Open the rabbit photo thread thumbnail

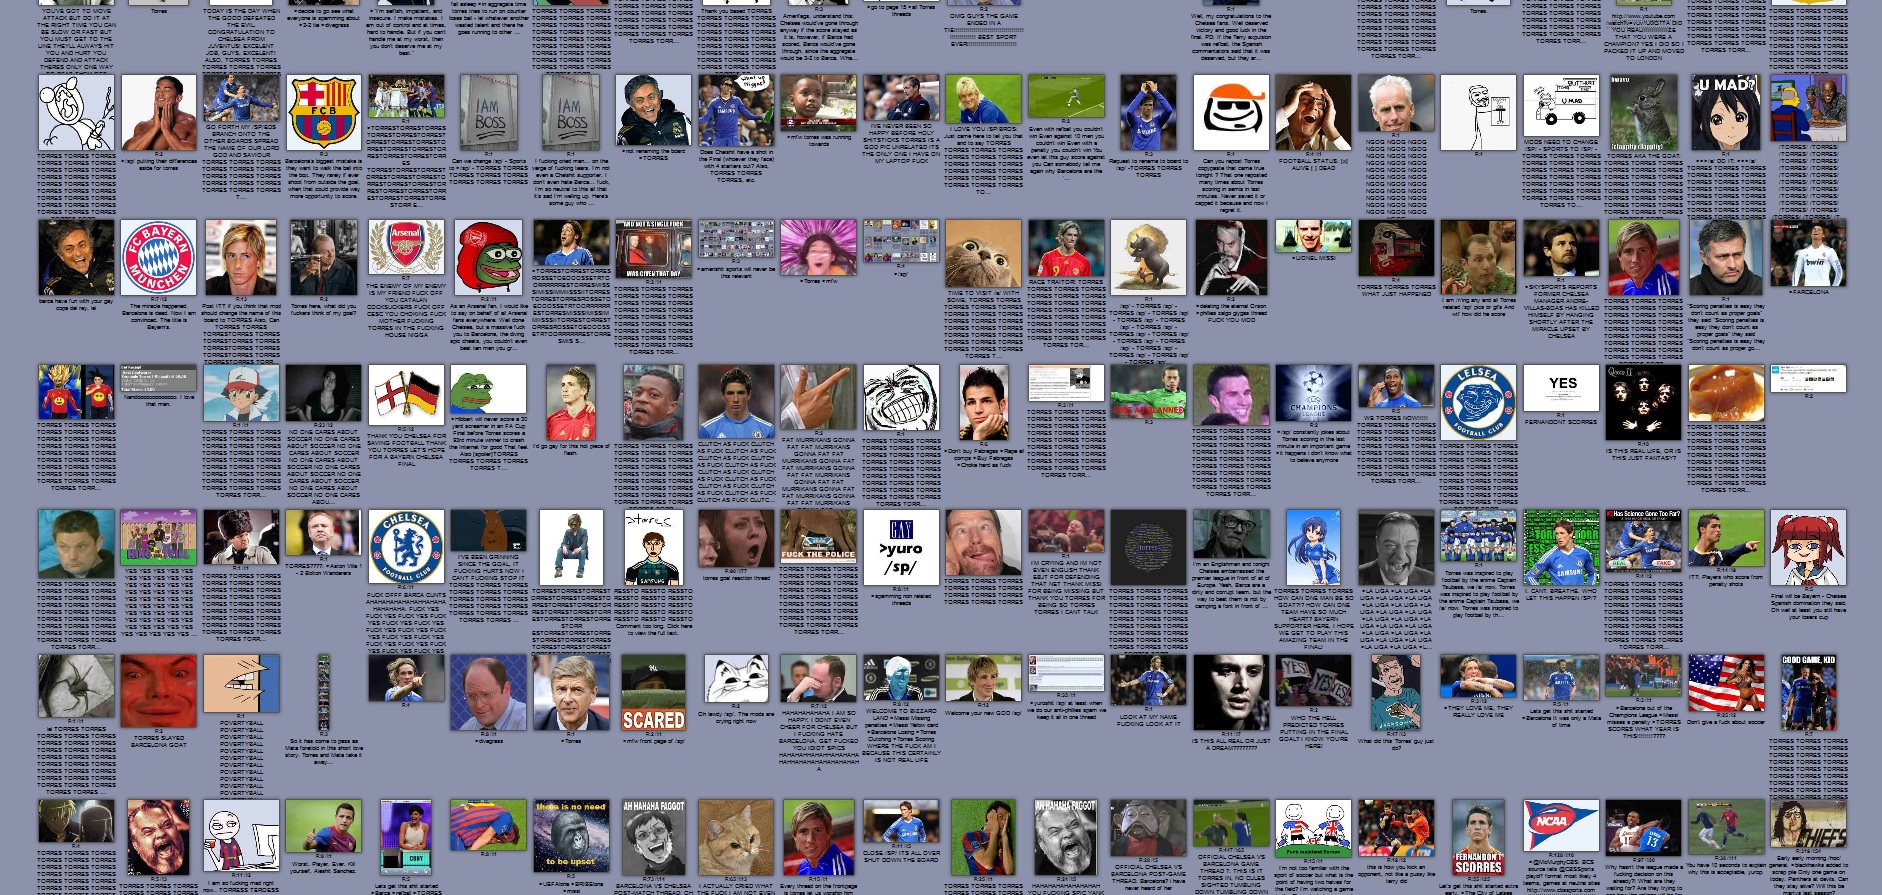tap(1643, 113)
